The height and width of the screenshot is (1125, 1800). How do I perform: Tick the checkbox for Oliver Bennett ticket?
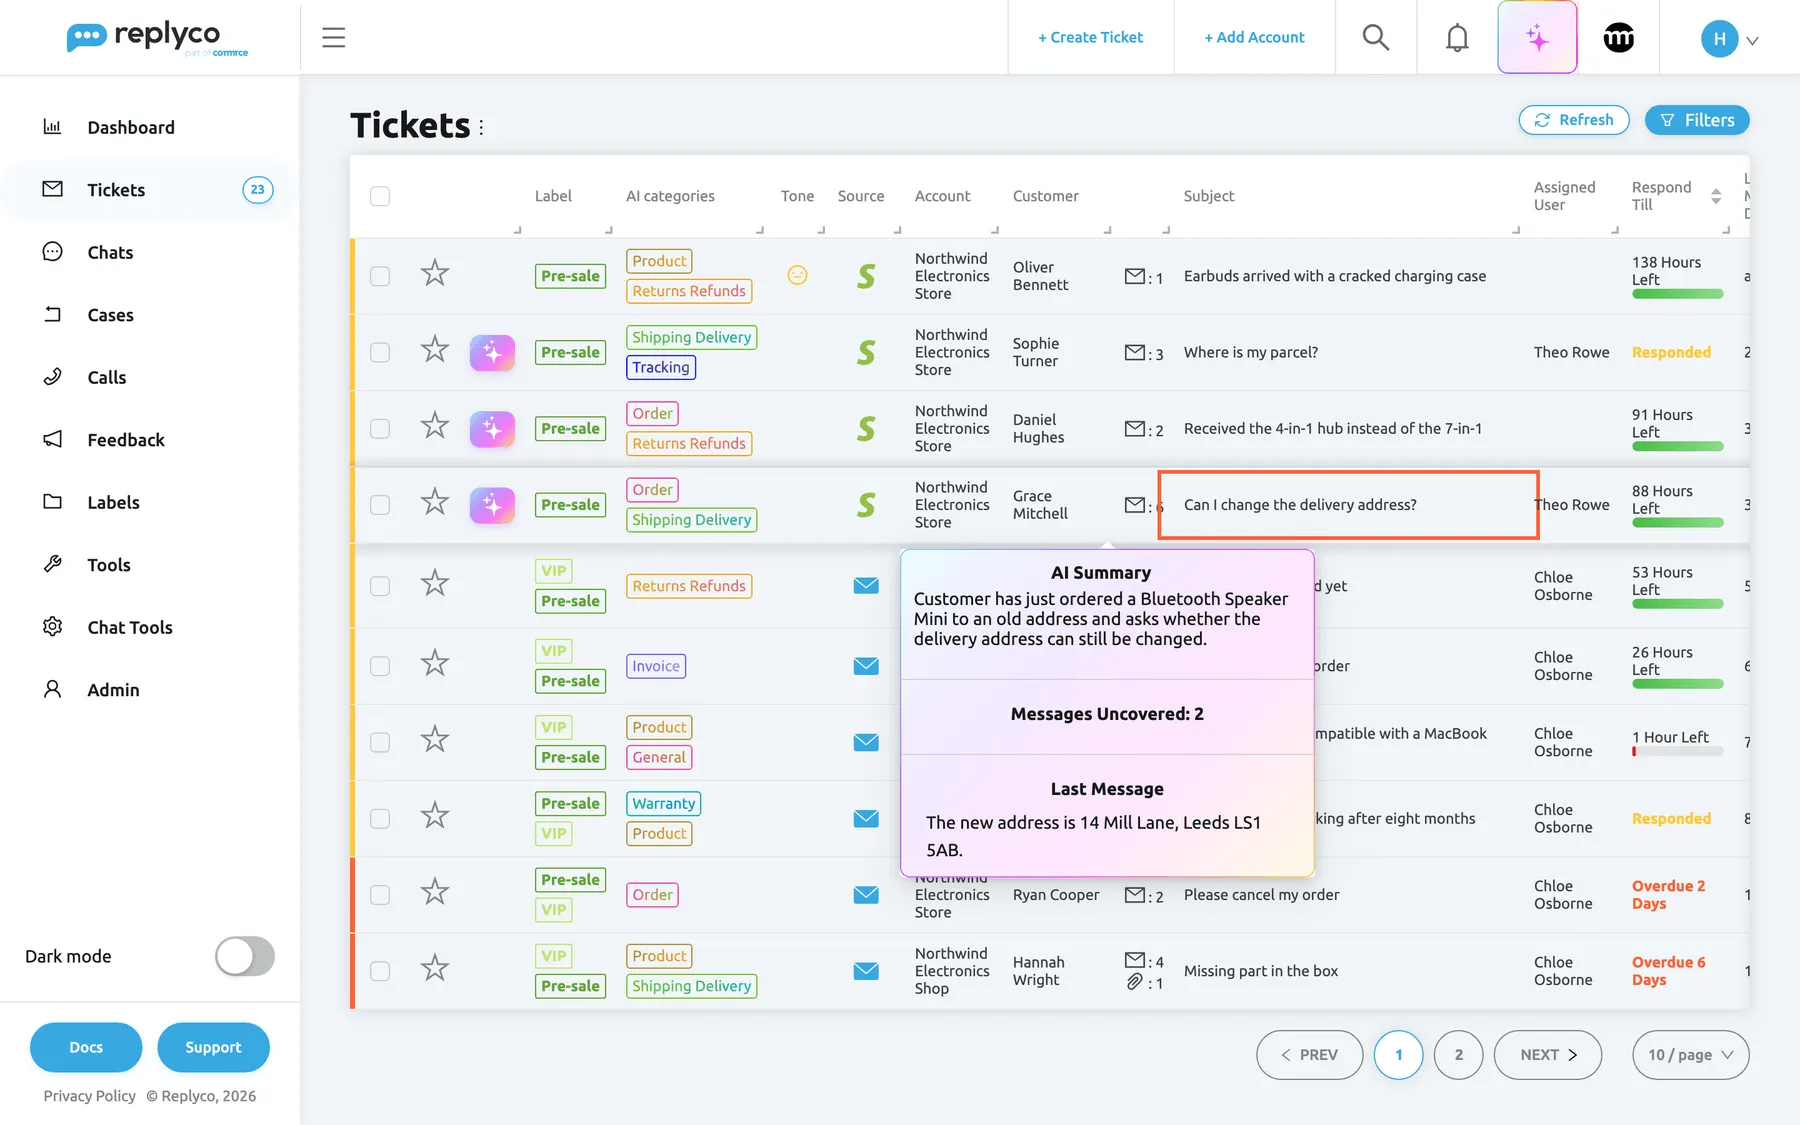pos(380,276)
